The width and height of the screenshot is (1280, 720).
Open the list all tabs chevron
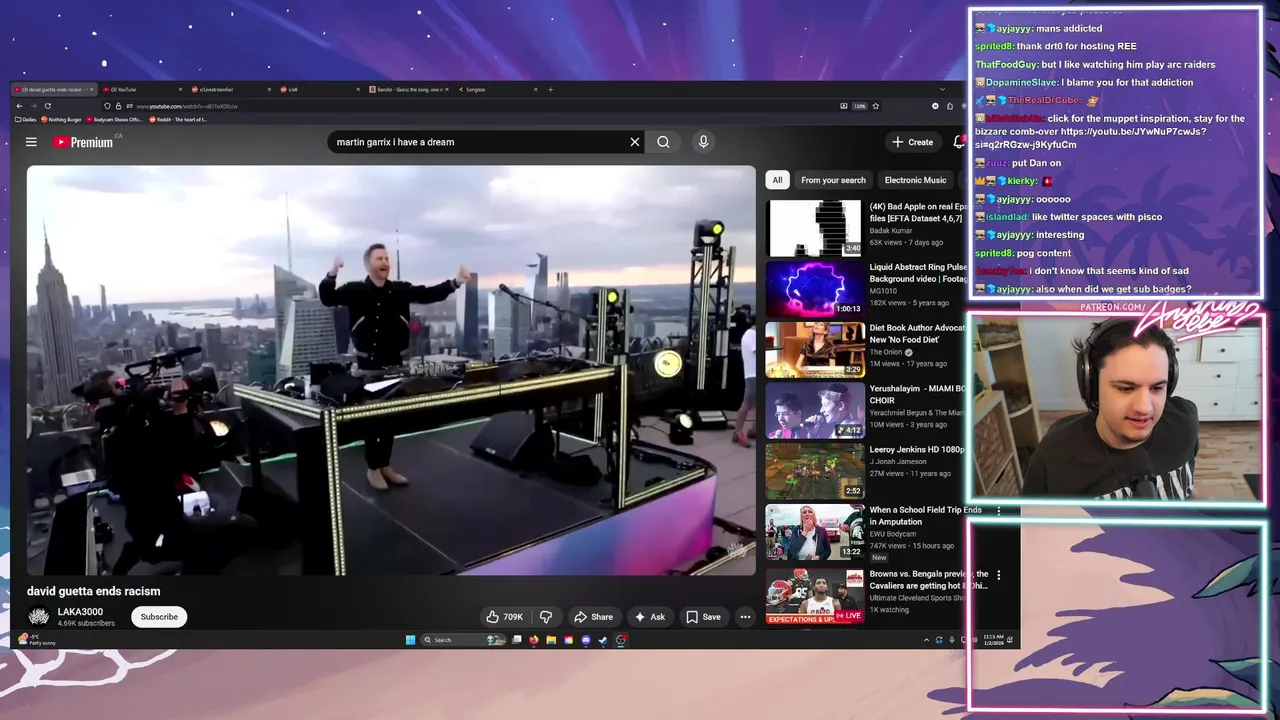tap(941, 89)
